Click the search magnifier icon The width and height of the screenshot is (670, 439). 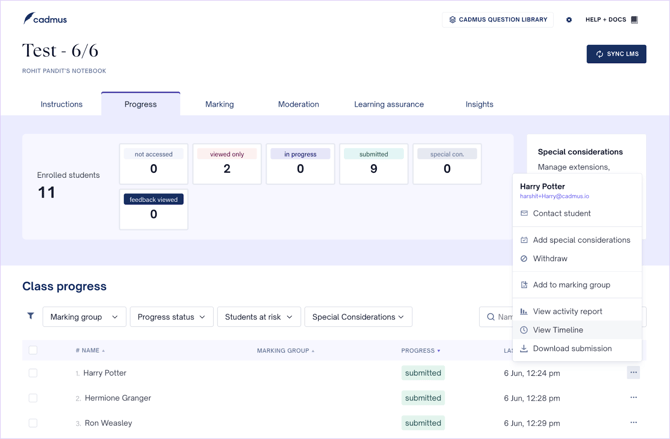pyautogui.click(x=491, y=317)
